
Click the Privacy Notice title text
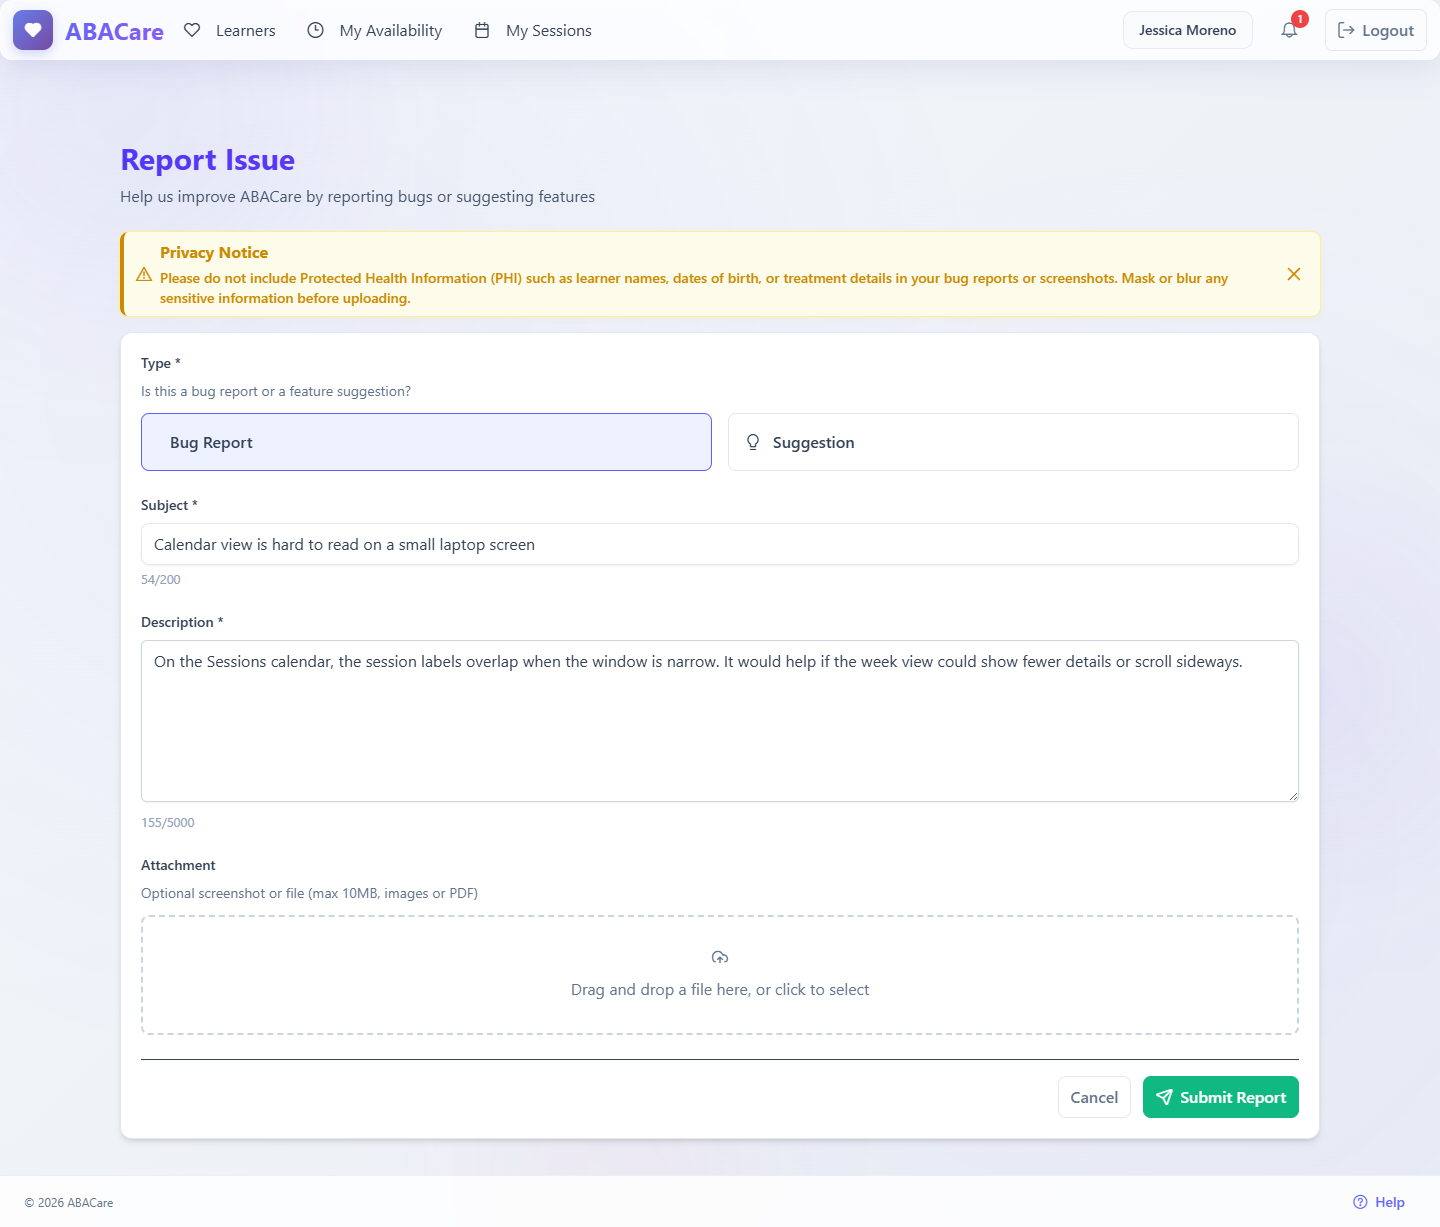[214, 253]
